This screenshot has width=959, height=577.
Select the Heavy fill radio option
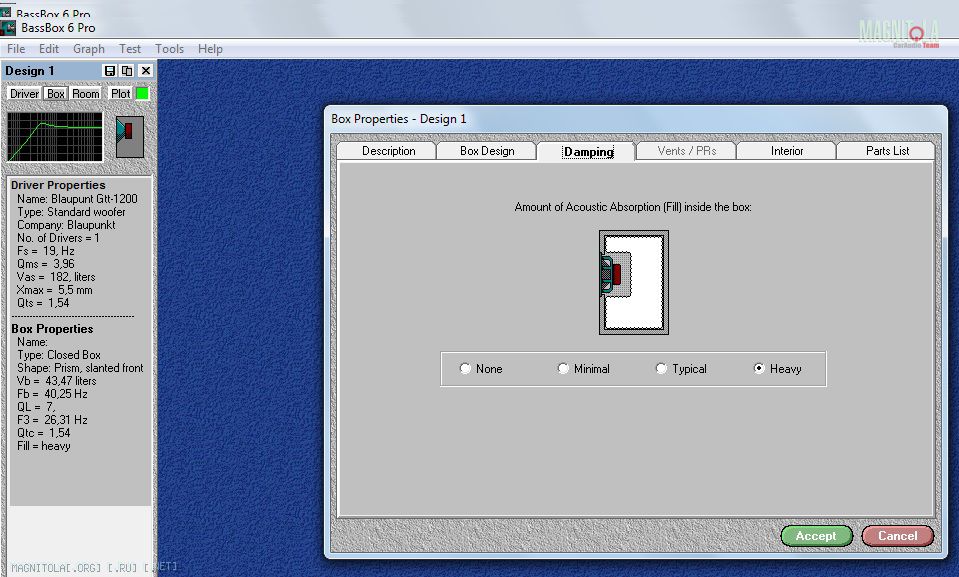(777, 369)
